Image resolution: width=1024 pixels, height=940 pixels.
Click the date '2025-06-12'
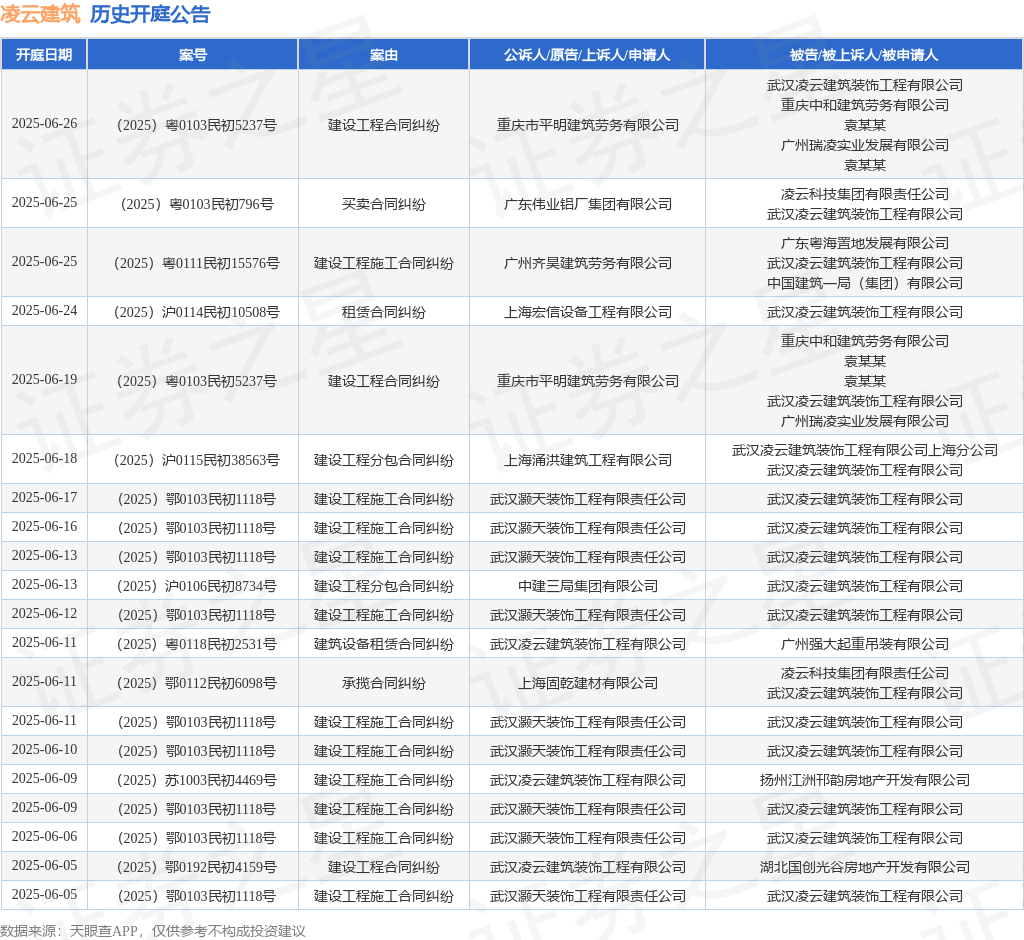click(44, 613)
